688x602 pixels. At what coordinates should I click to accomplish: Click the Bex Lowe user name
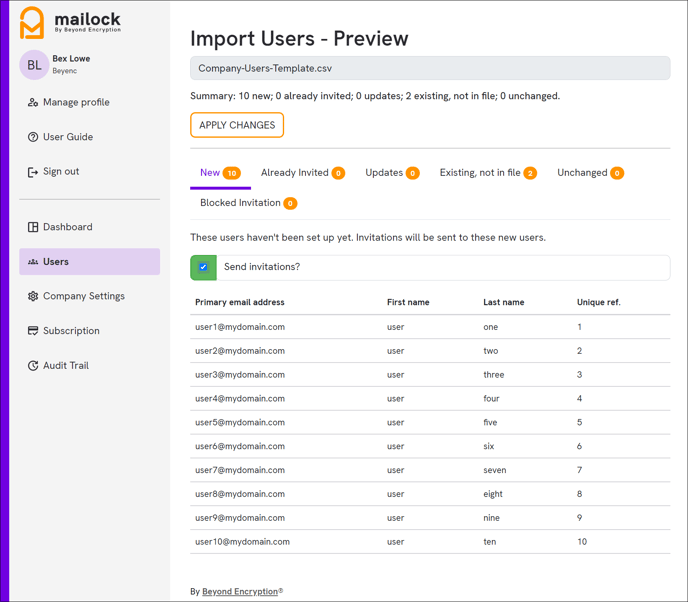click(x=71, y=59)
